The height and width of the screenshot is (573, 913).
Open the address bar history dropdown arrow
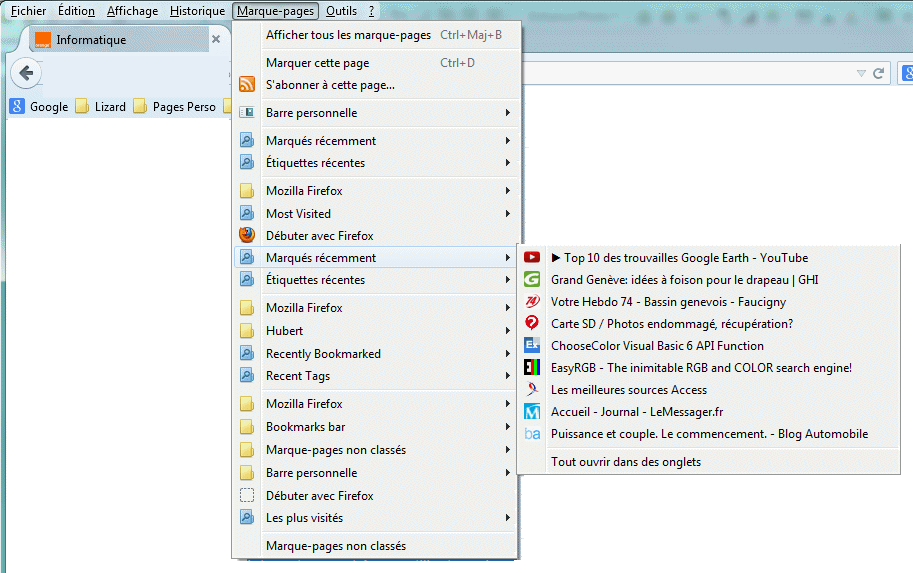click(861, 74)
